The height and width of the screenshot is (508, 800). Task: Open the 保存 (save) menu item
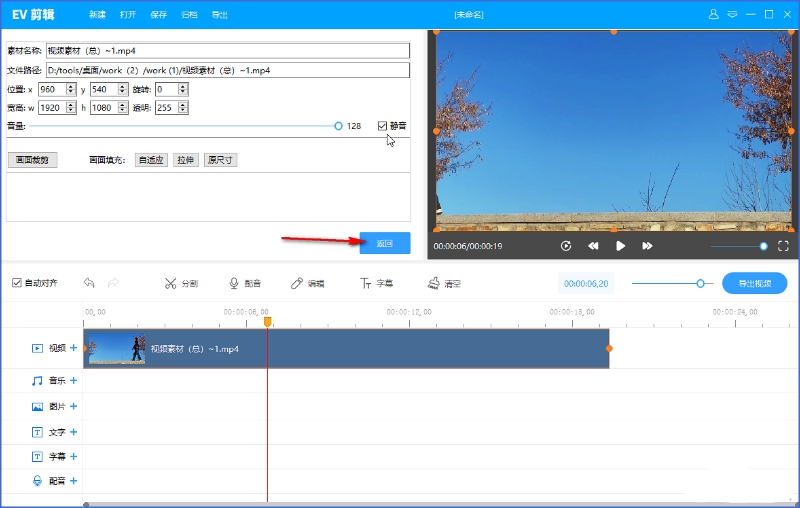coord(158,15)
